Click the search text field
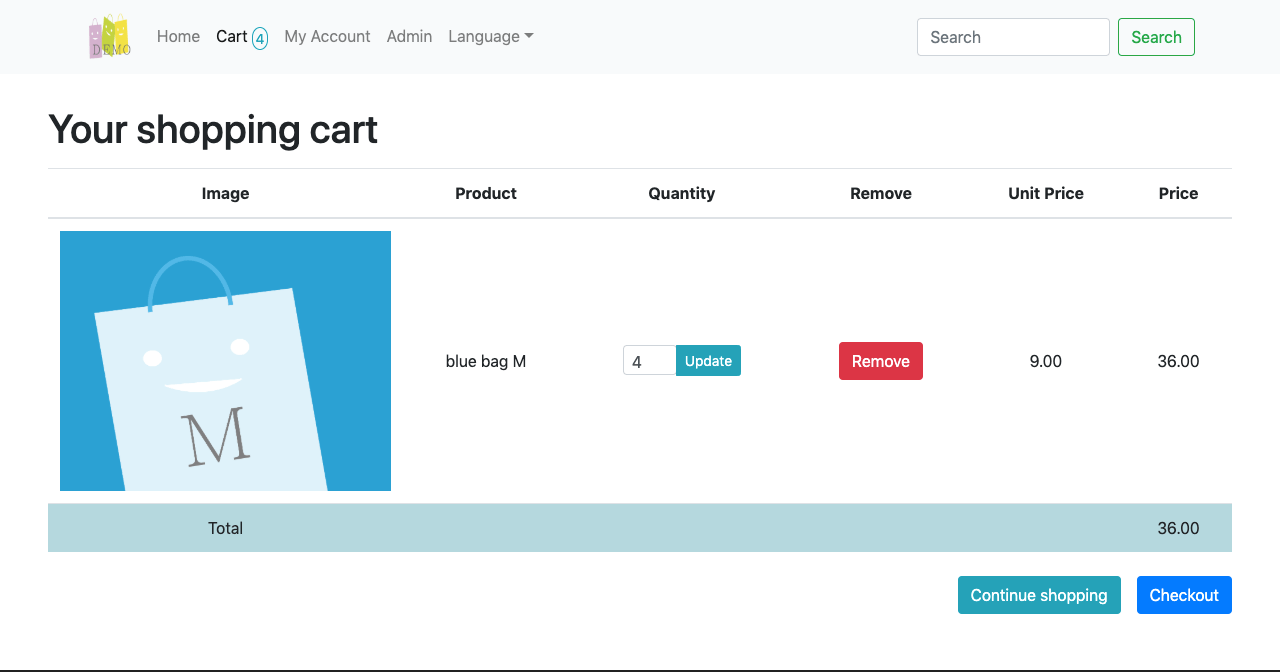This screenshot has height=672, width=1280. (1013, 36)
